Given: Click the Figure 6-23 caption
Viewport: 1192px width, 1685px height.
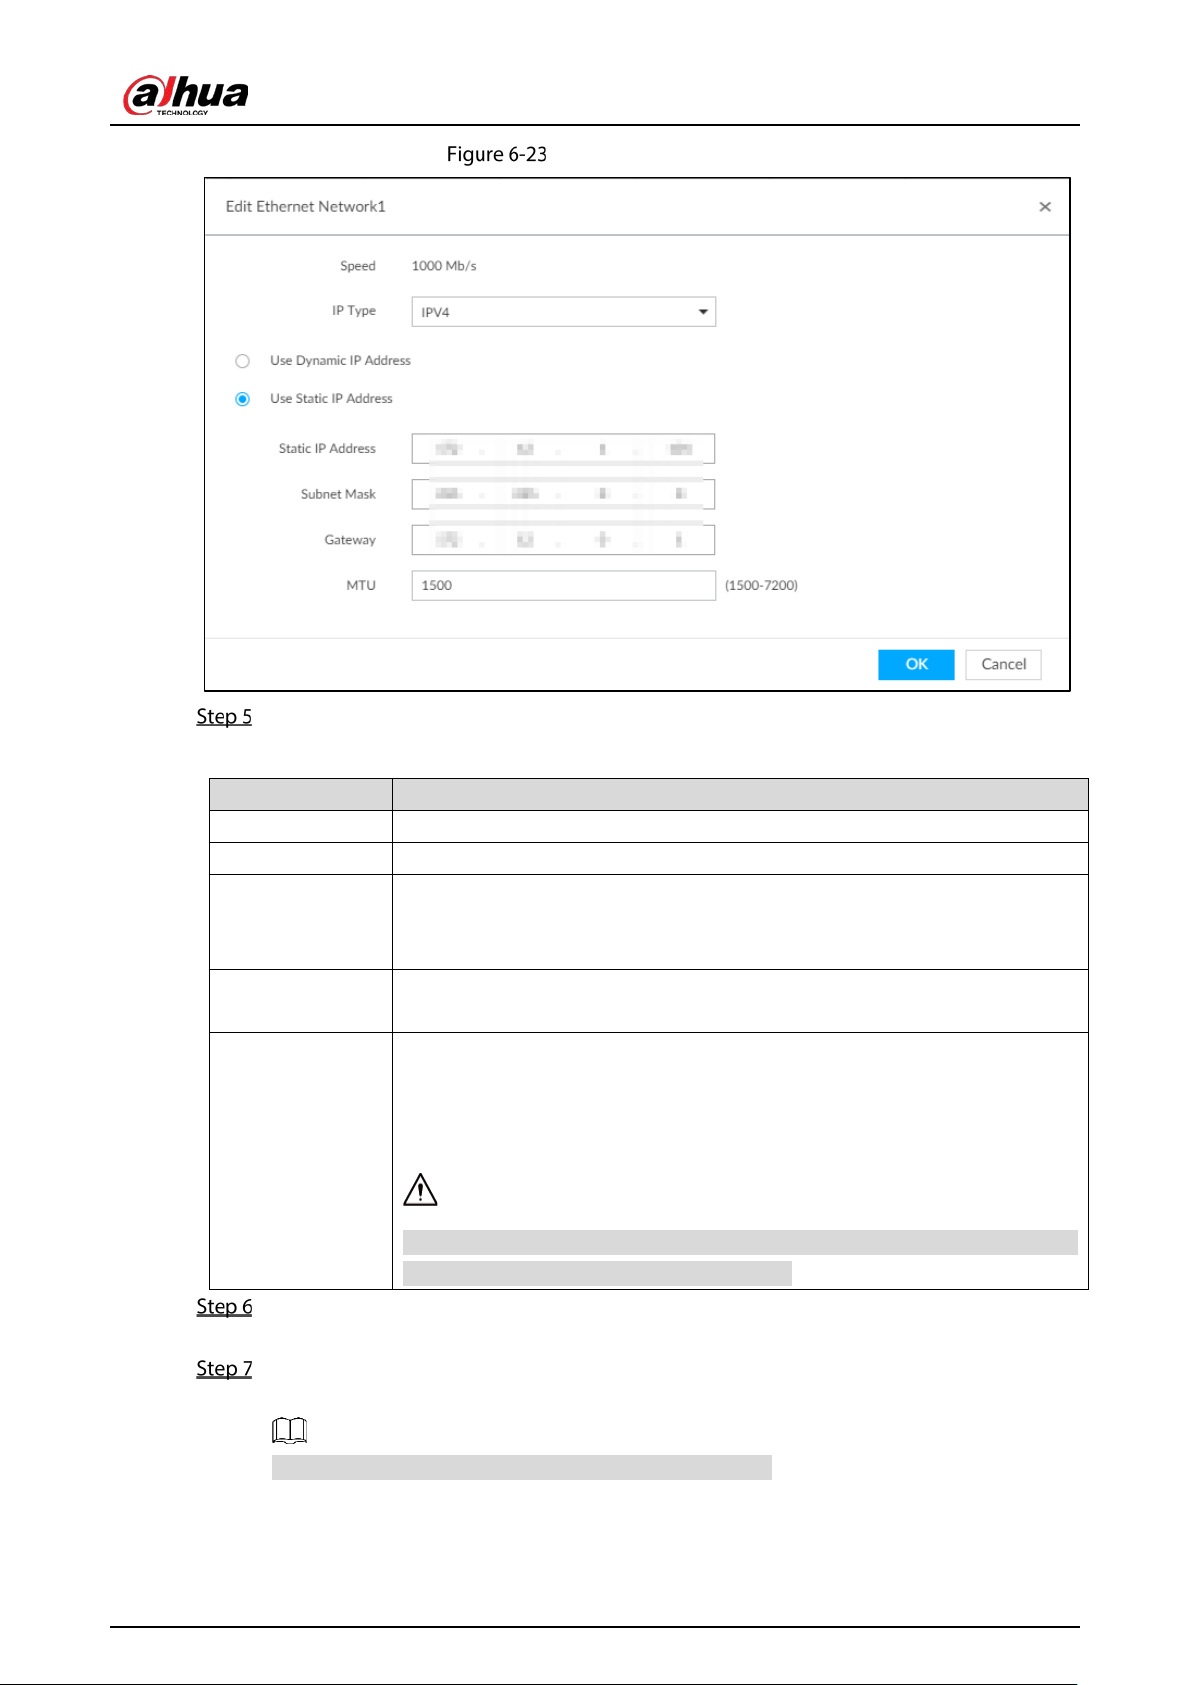Looking at the screenshot, I should [497, 155].
